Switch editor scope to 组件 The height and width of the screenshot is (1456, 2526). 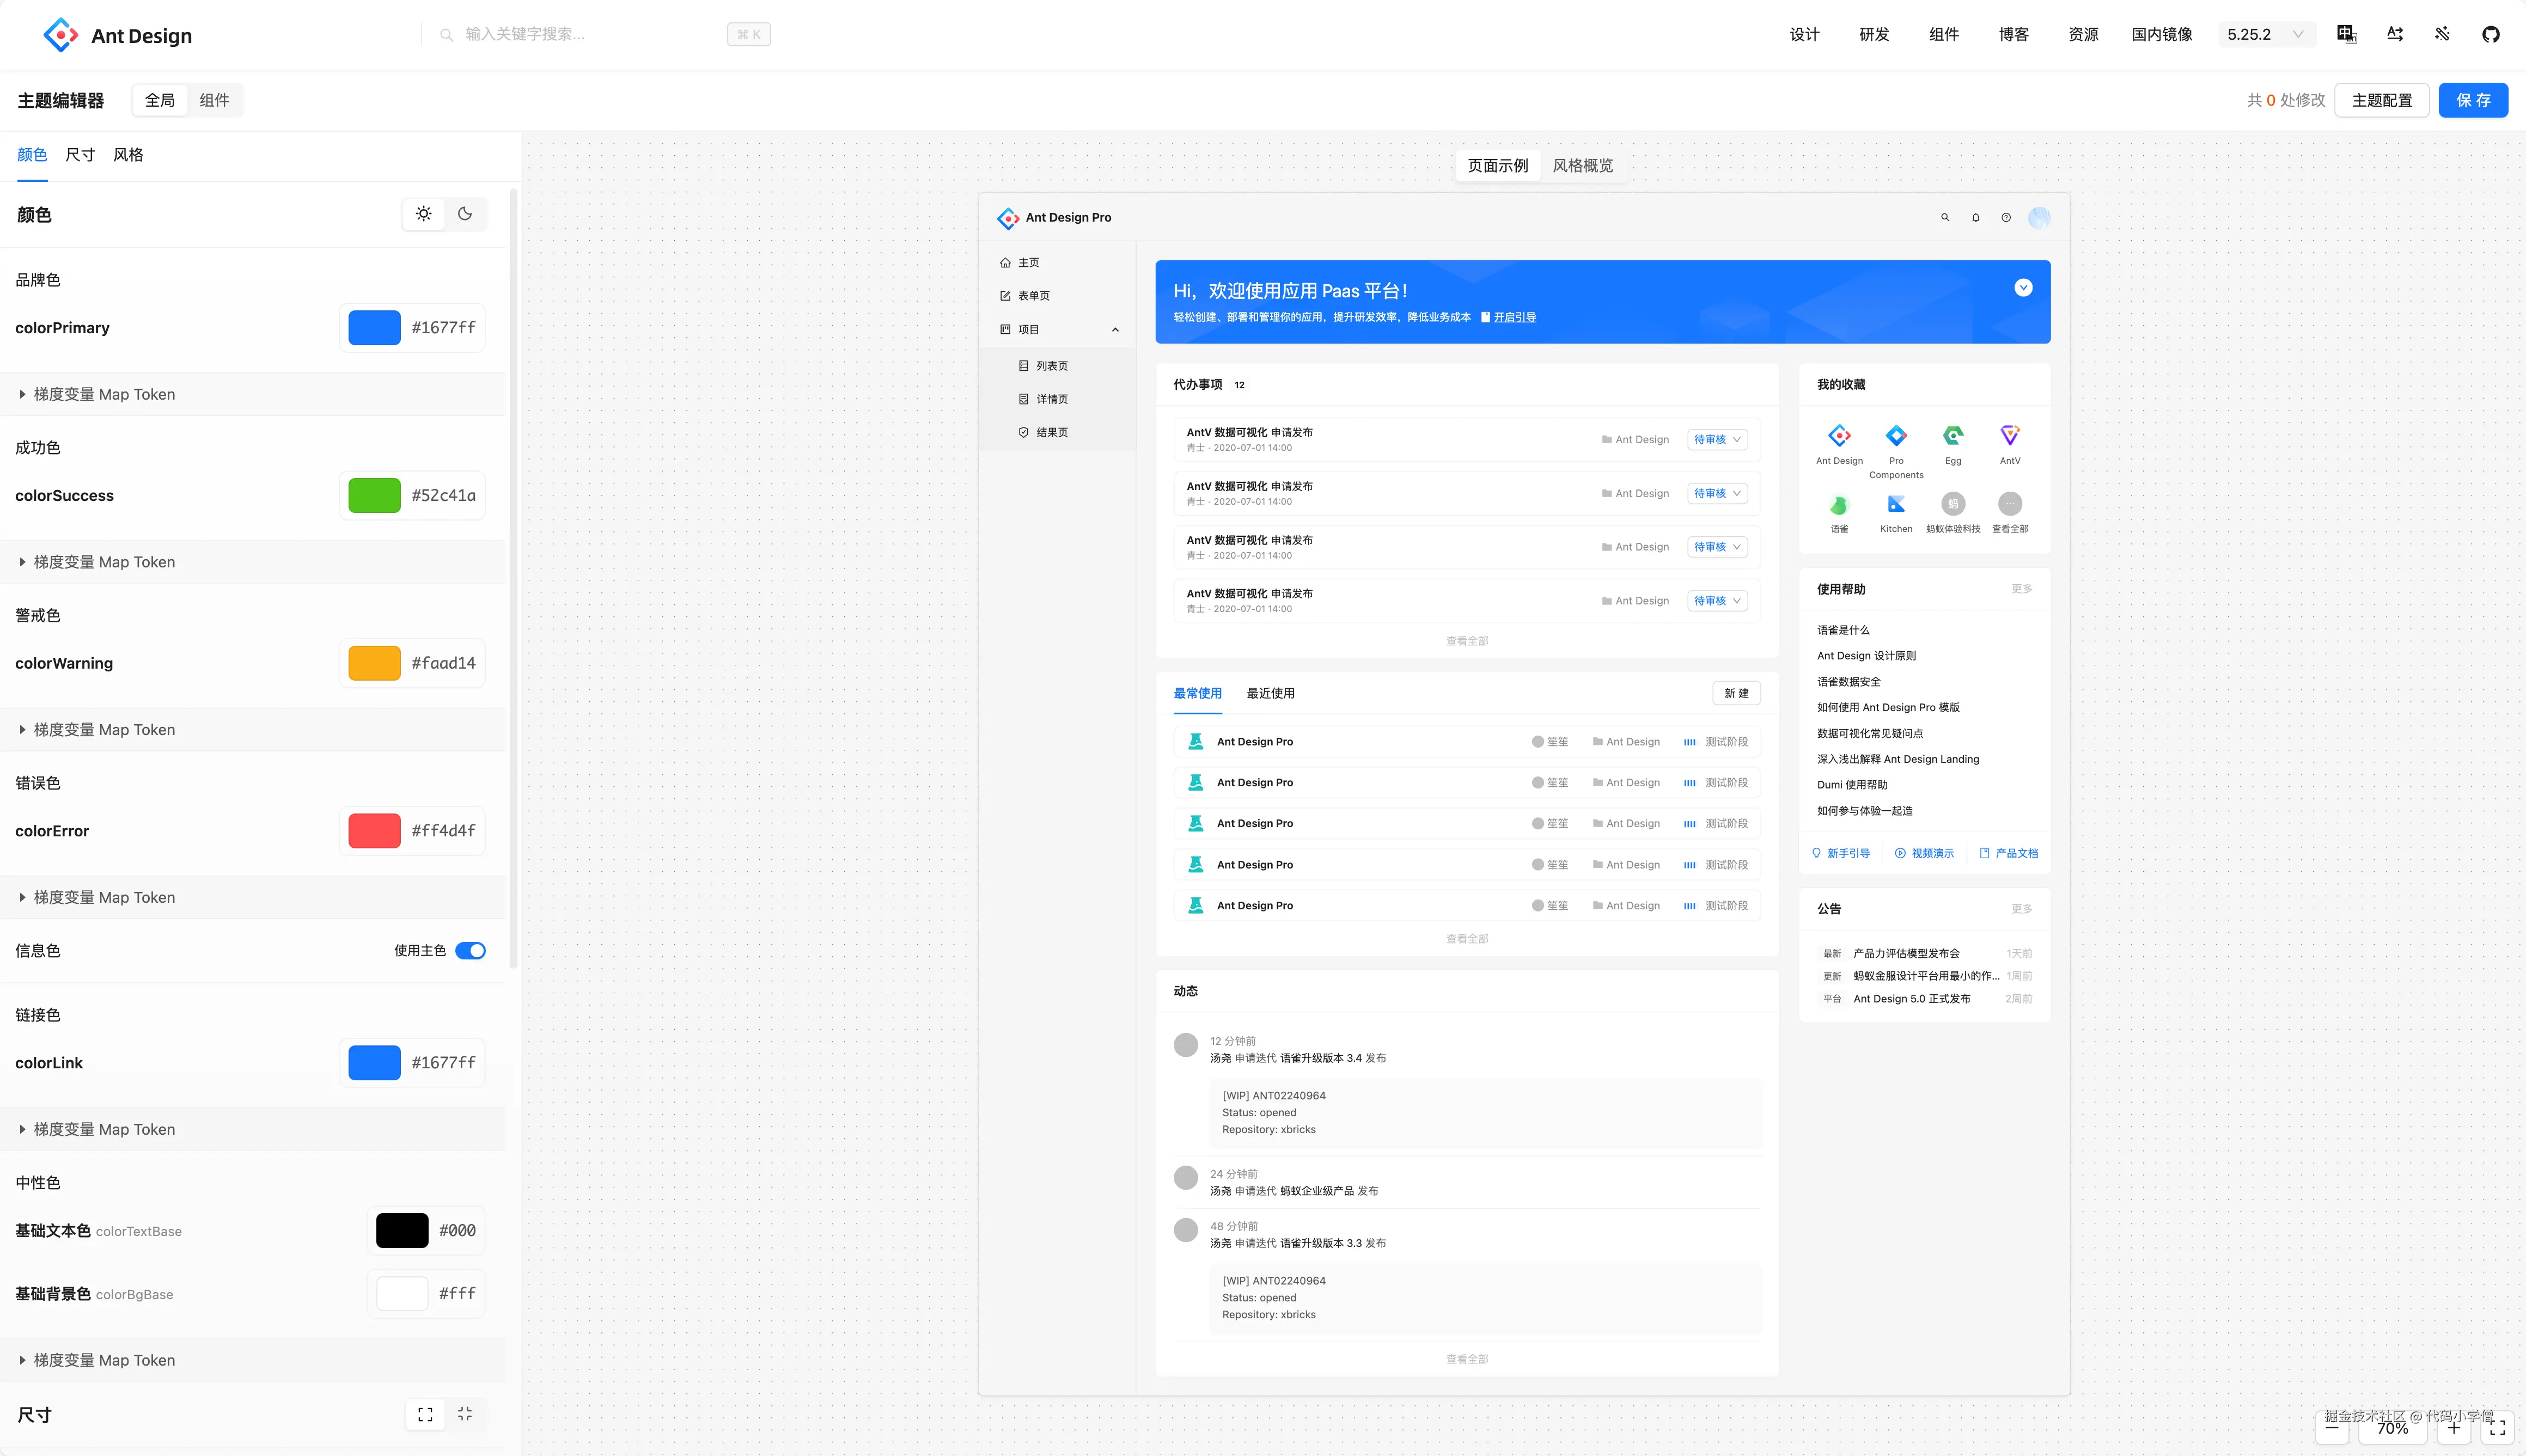214,100
